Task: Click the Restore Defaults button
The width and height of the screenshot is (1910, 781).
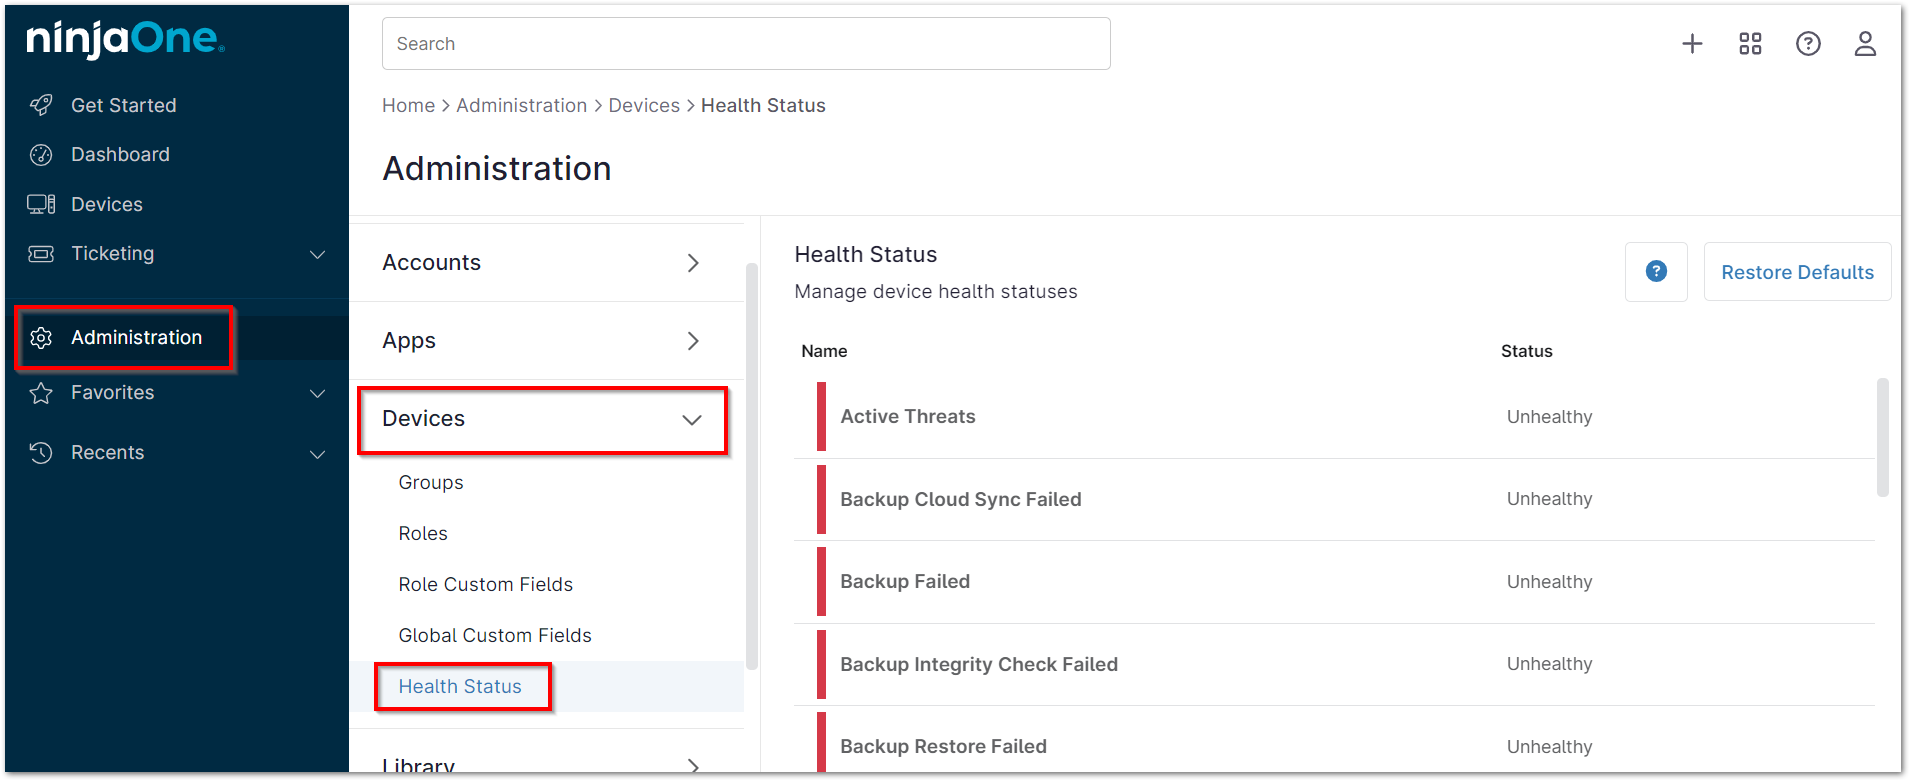Action: click(1797, 271)
